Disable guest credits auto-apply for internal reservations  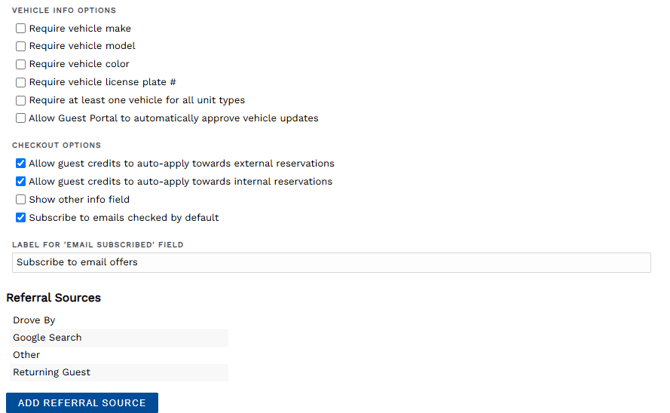pos(21,181)
